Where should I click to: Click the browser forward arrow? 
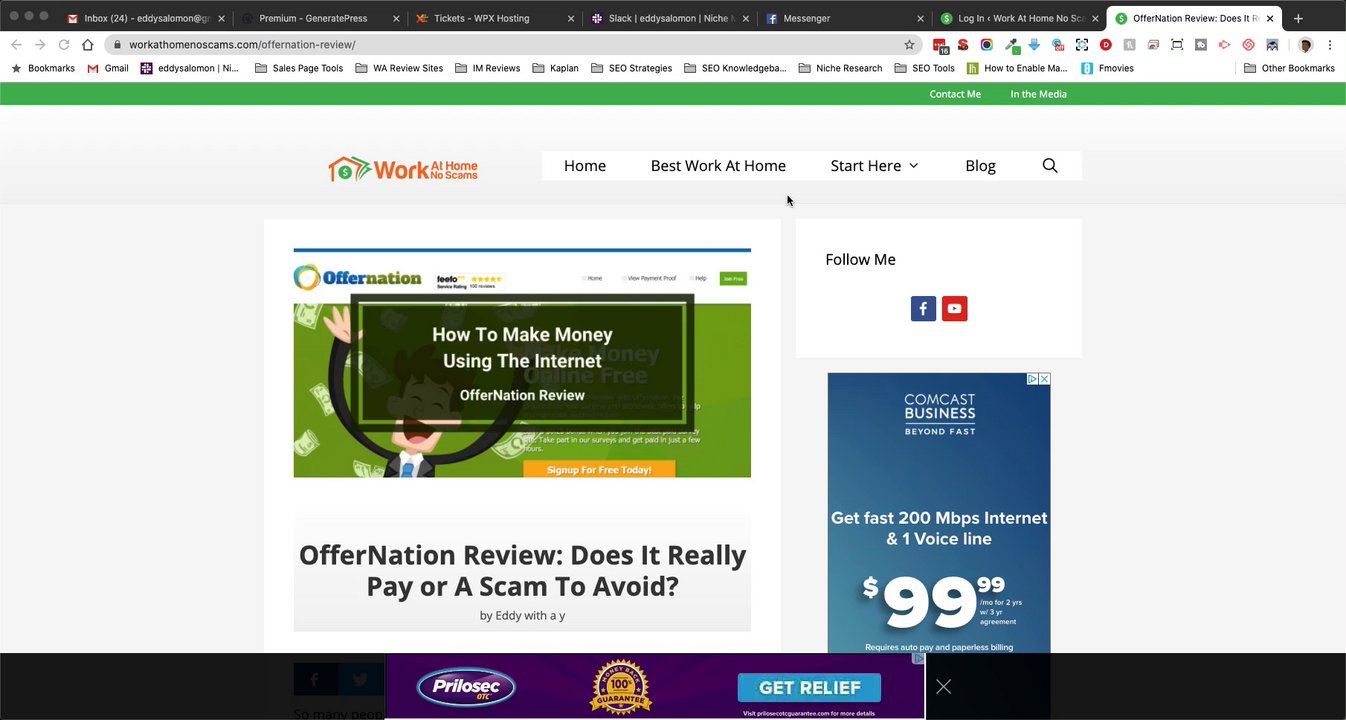[x=40, y=45]
